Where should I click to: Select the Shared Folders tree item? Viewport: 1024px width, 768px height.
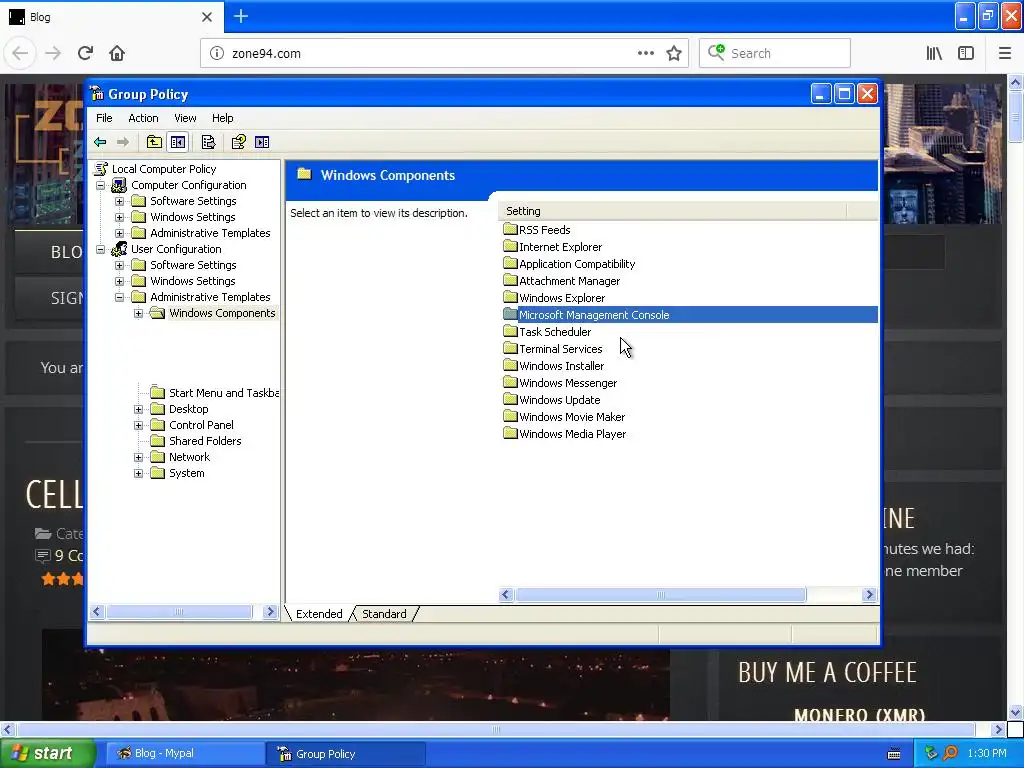pos(205,441)
